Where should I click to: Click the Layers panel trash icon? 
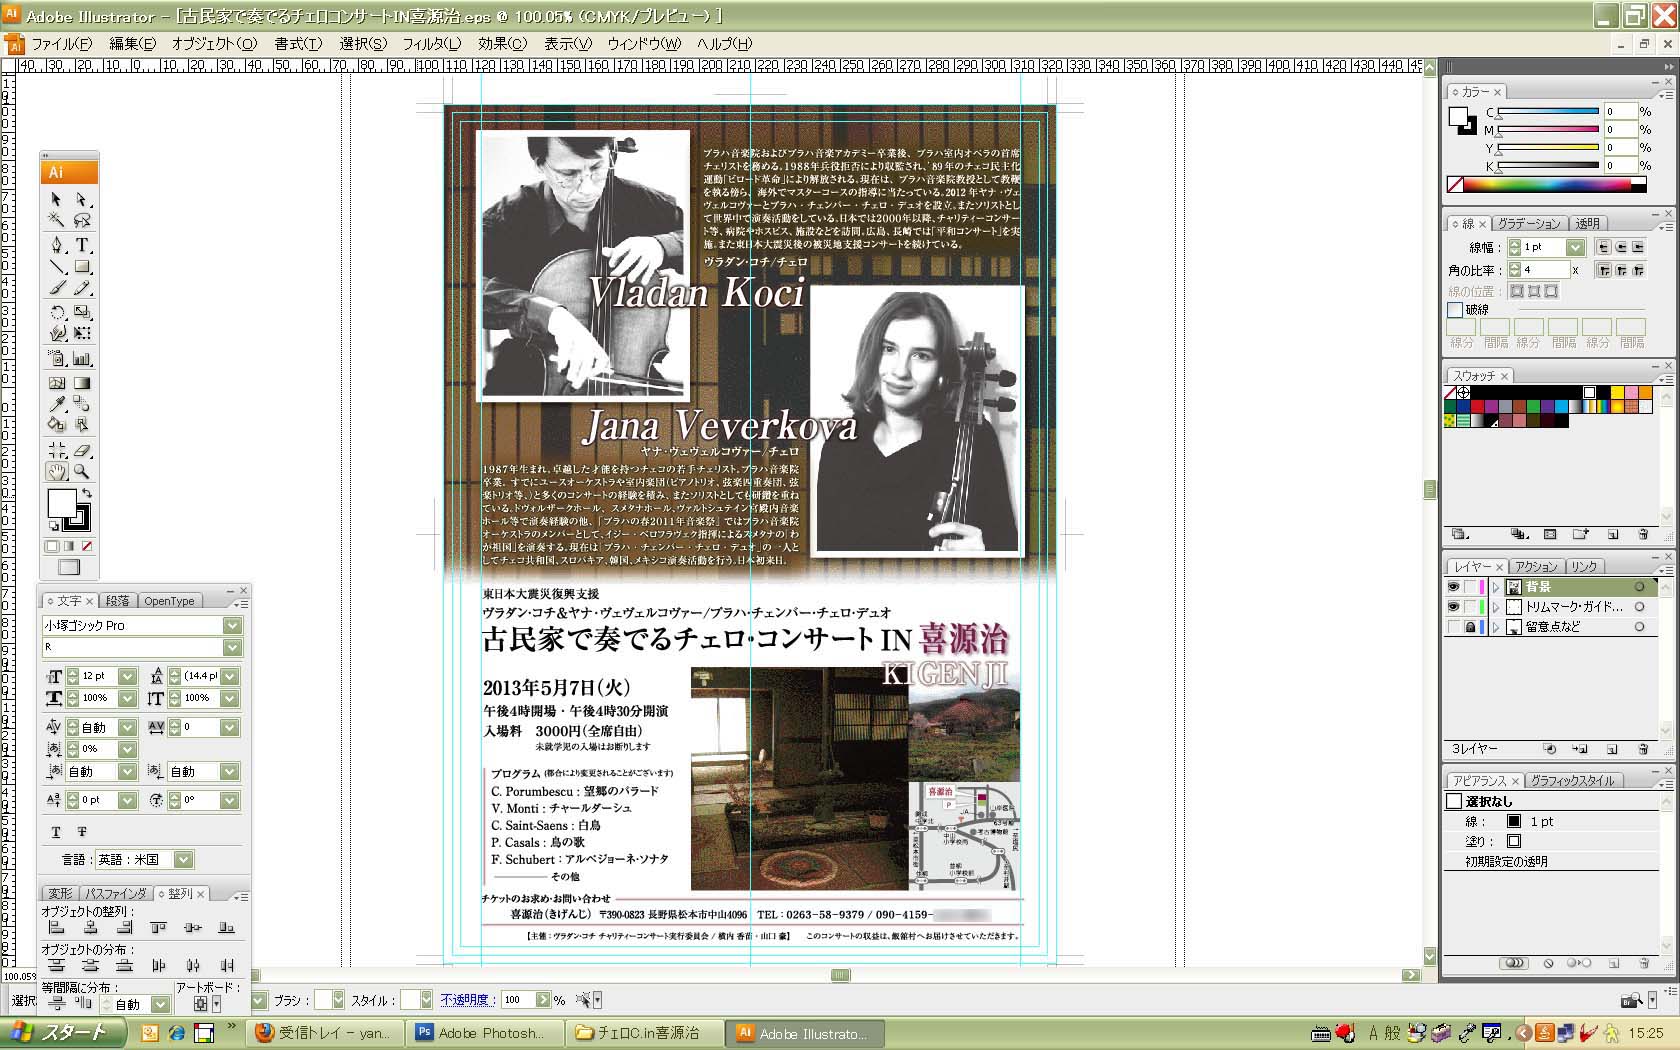(x=1643, y=749)
